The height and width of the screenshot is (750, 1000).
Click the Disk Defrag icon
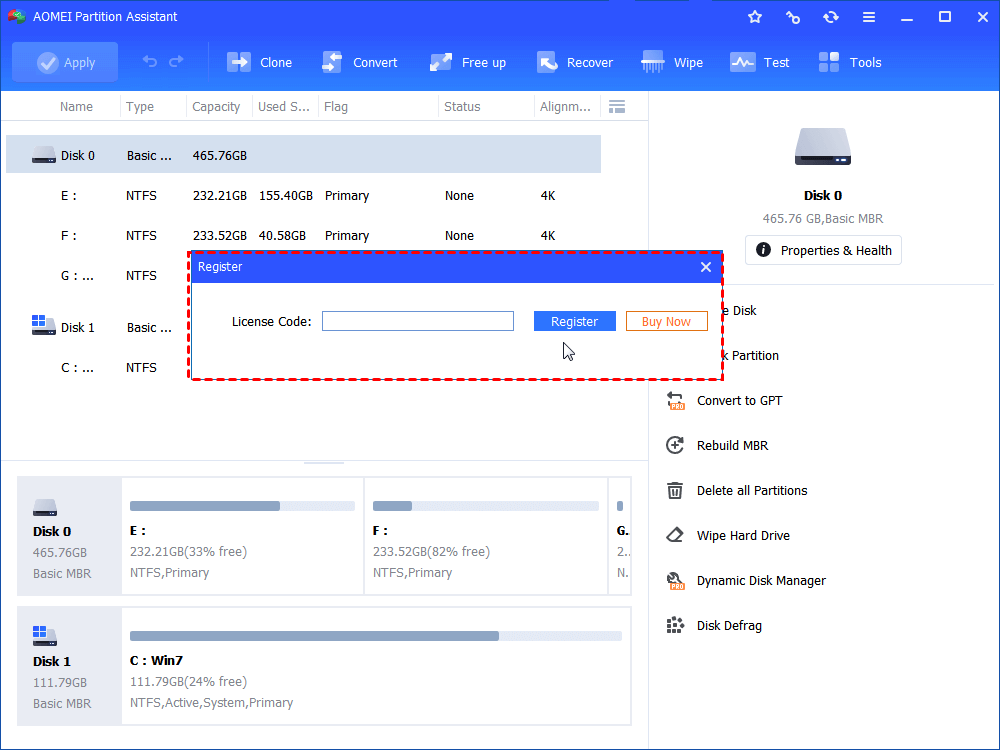(675, 626)
